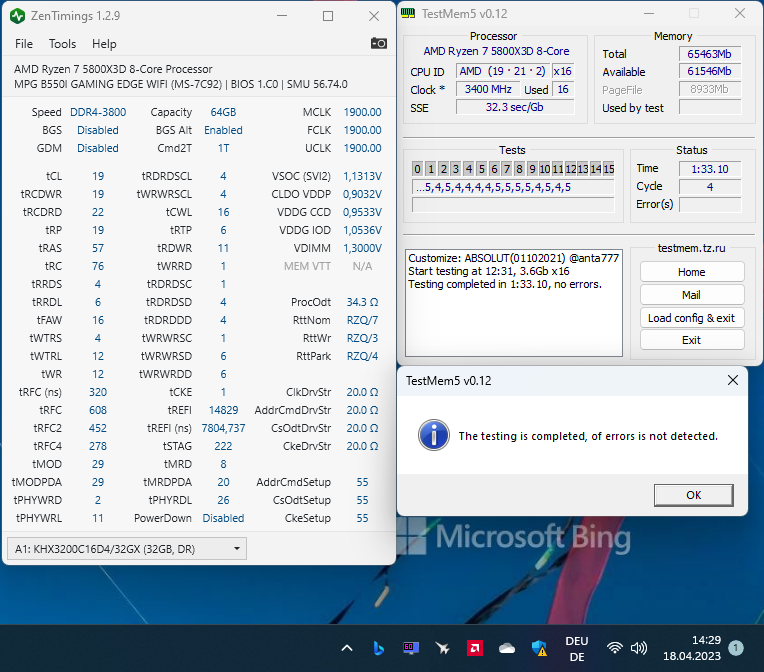Click the Cycle value field showing 4

(710, 187)
